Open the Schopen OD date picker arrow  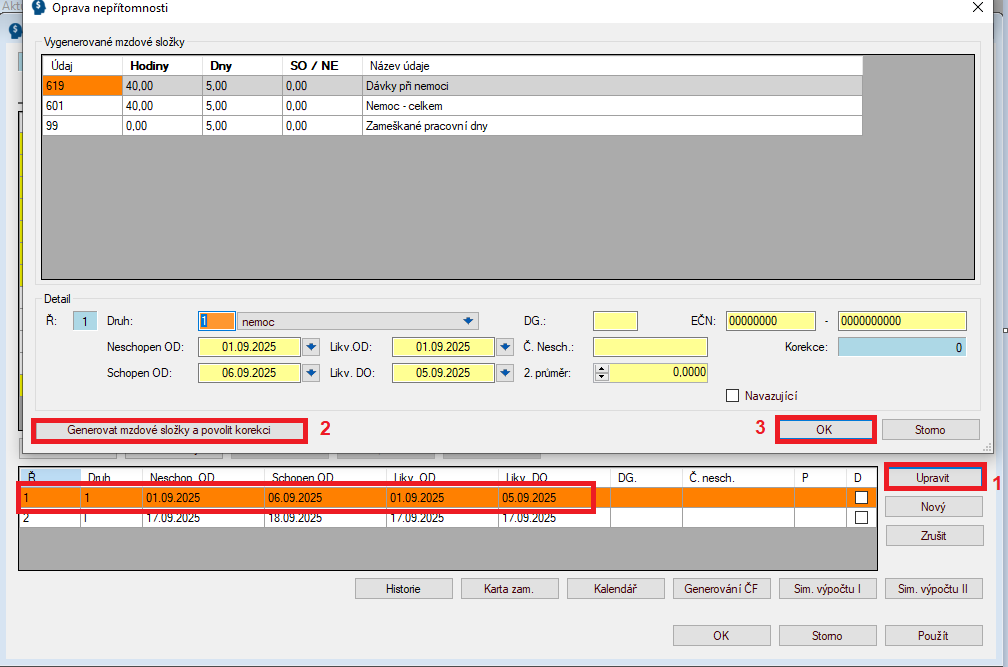point(310,373)
